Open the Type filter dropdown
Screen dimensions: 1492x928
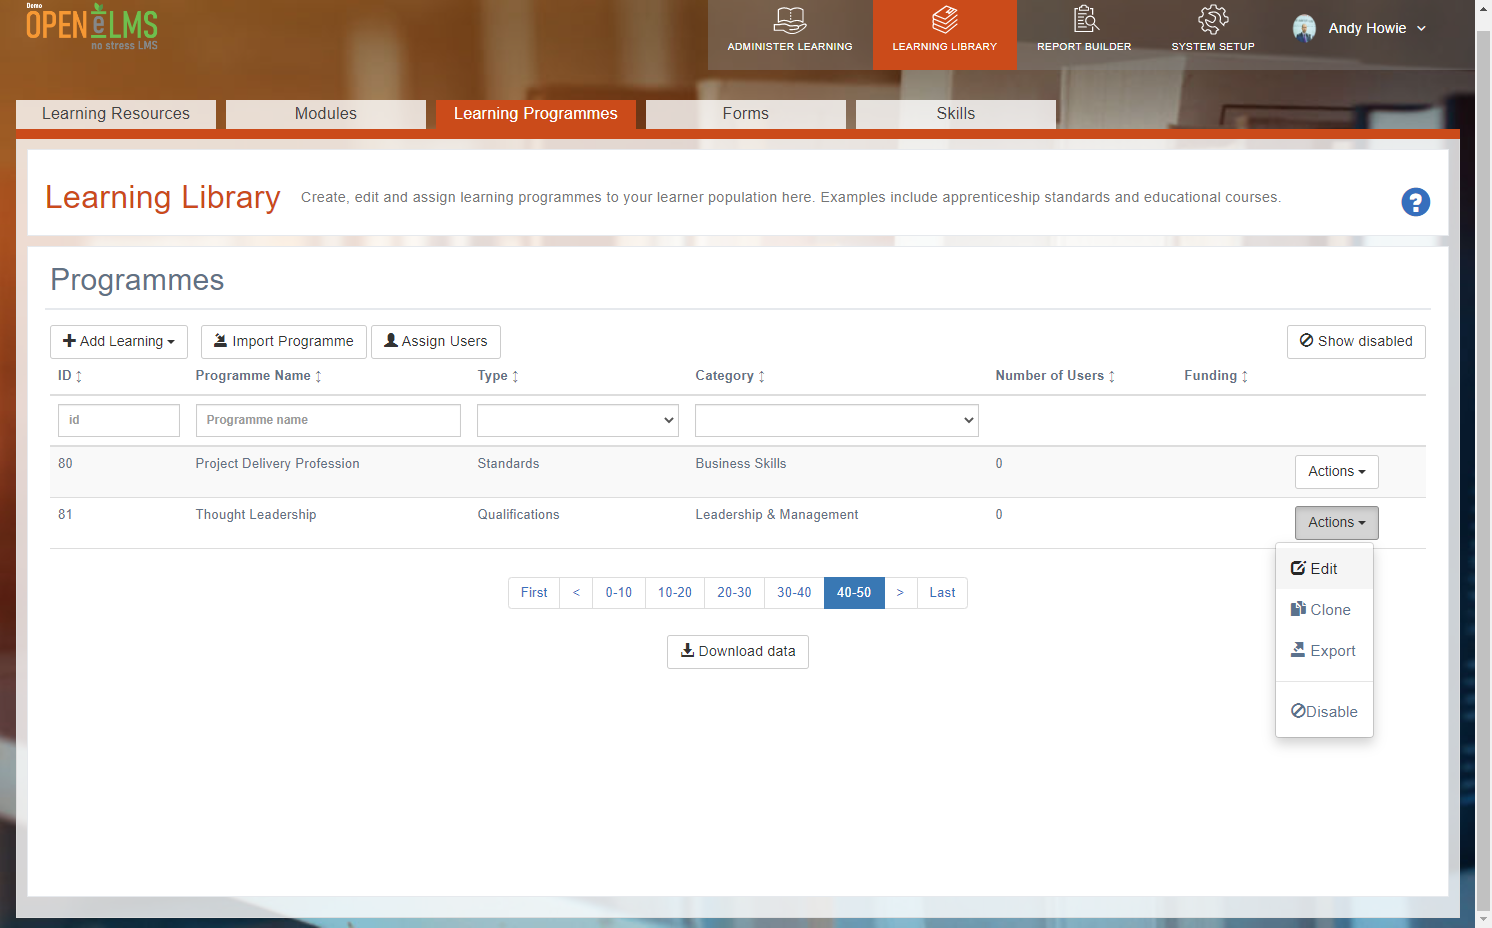point(578,420)
